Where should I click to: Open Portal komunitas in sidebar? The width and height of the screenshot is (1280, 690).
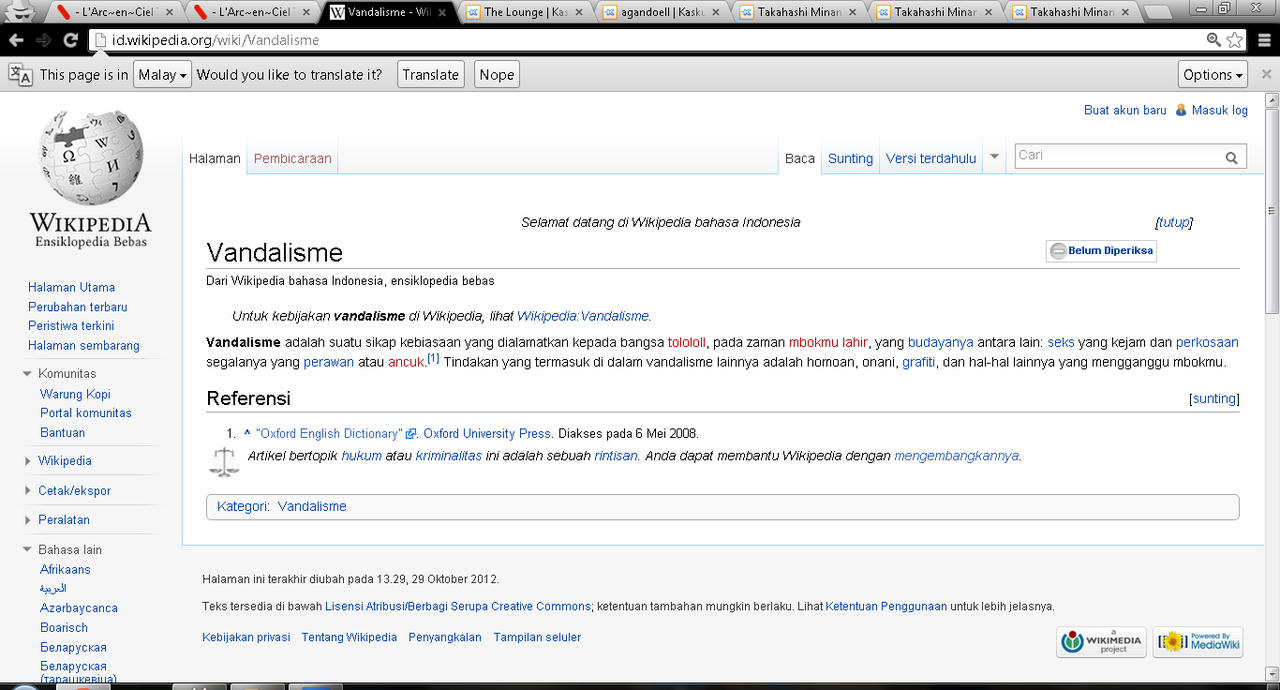(86, 412)
